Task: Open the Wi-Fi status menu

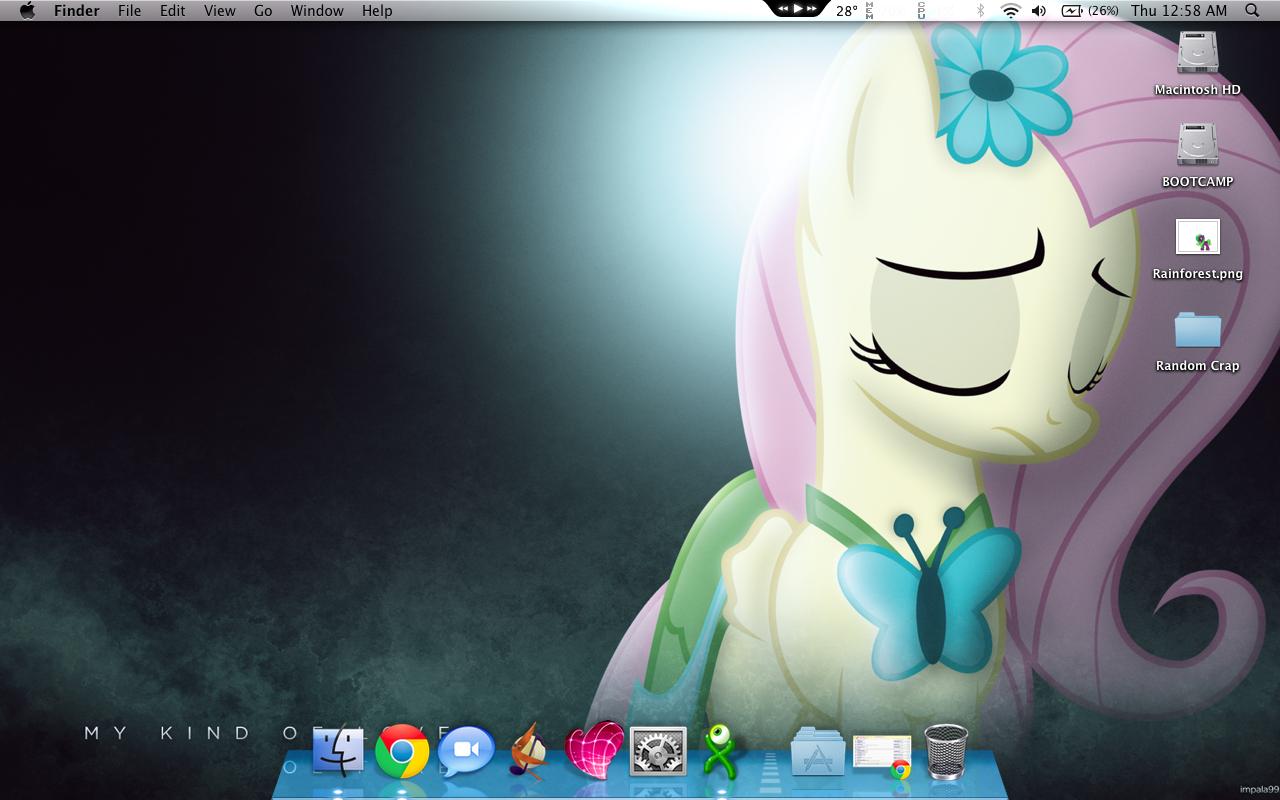Action: [x=1010, y=11]
